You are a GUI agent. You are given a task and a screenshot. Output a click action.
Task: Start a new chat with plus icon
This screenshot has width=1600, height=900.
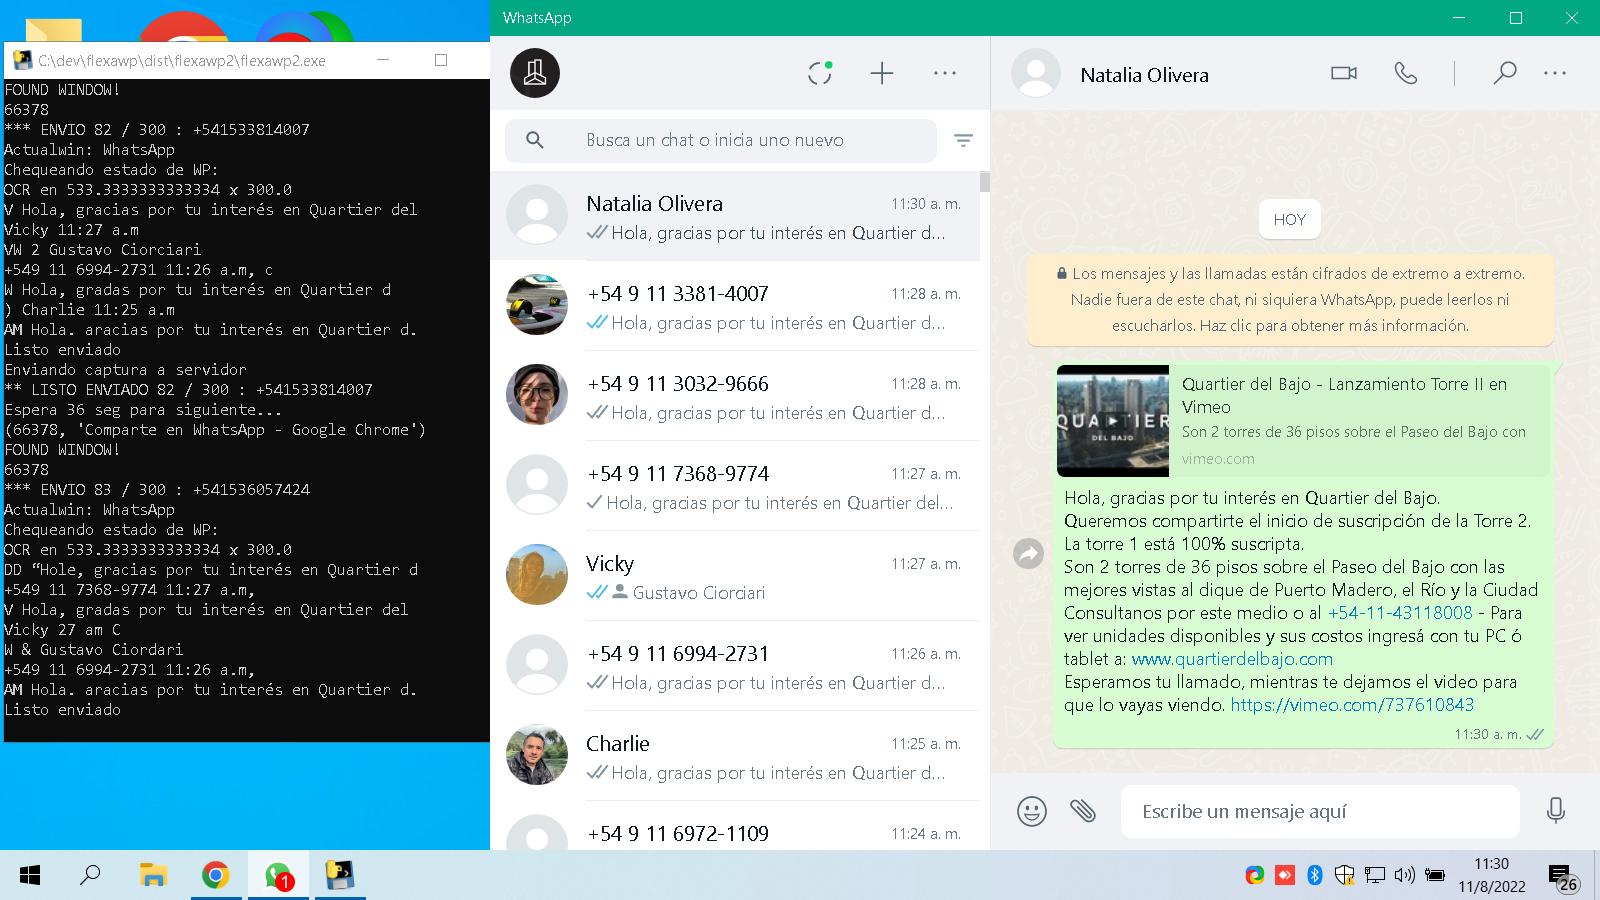click(882, 73)
